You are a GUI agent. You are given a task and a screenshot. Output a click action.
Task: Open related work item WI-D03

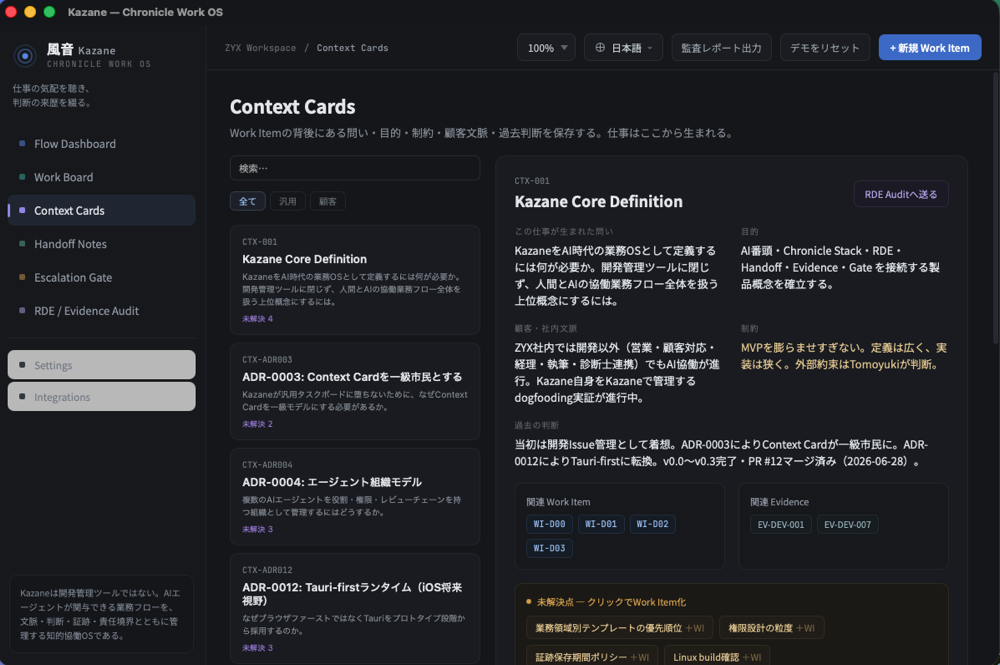549,548
